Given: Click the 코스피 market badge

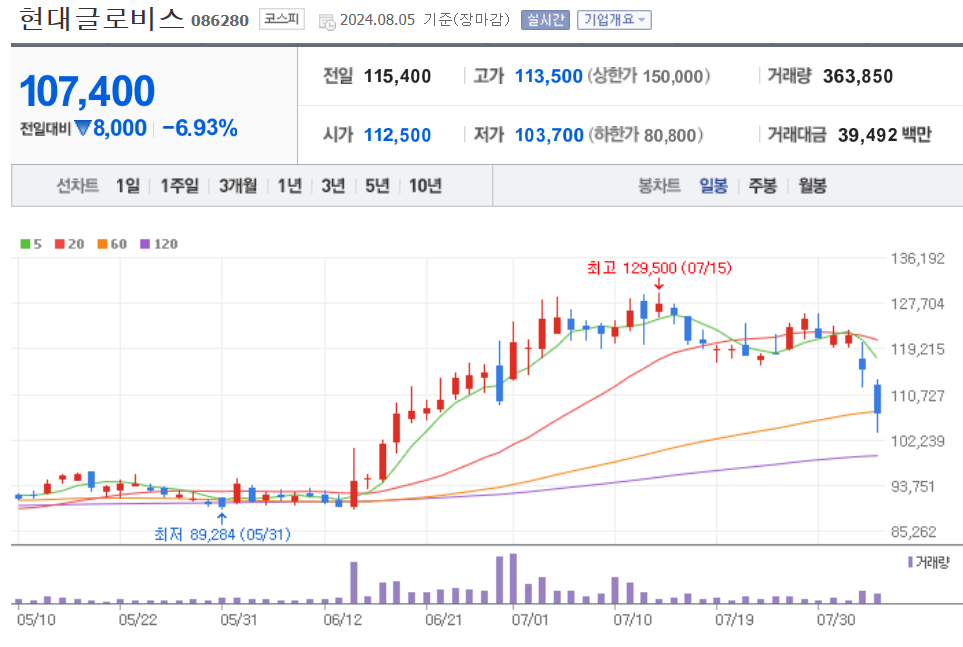Looking at the screenshot, I should 281,19.
